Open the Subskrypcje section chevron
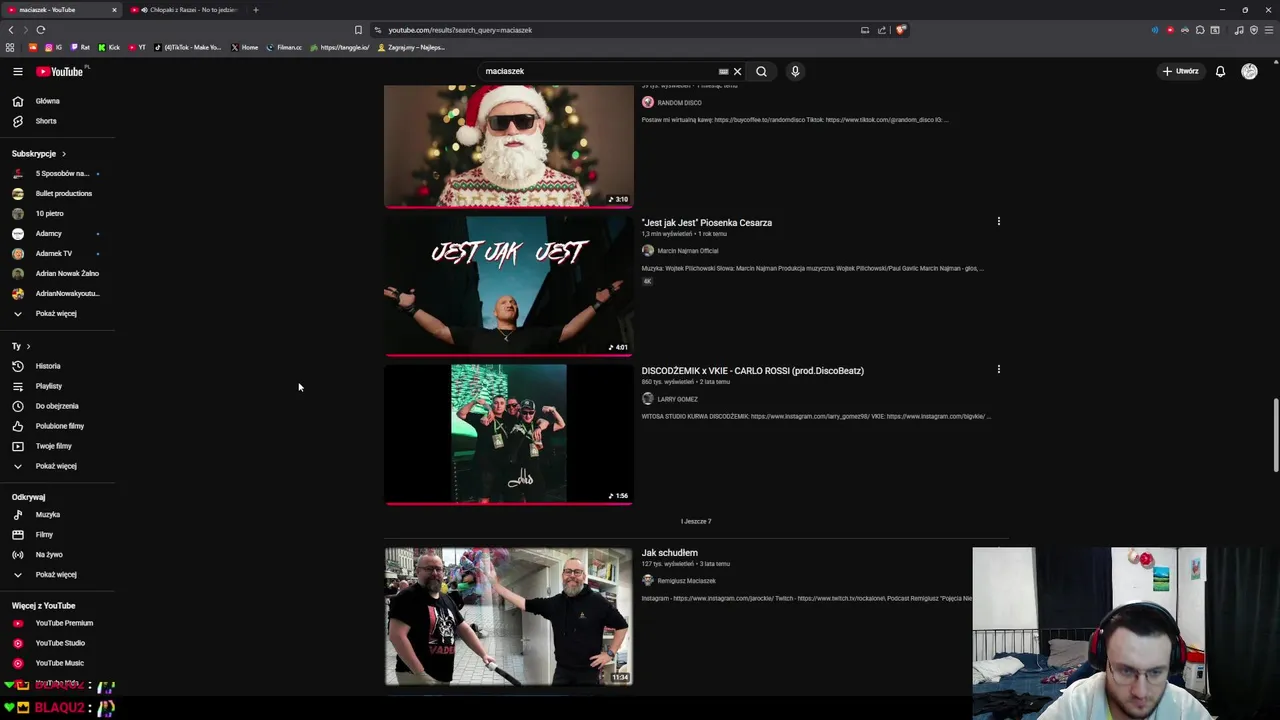 63,154
